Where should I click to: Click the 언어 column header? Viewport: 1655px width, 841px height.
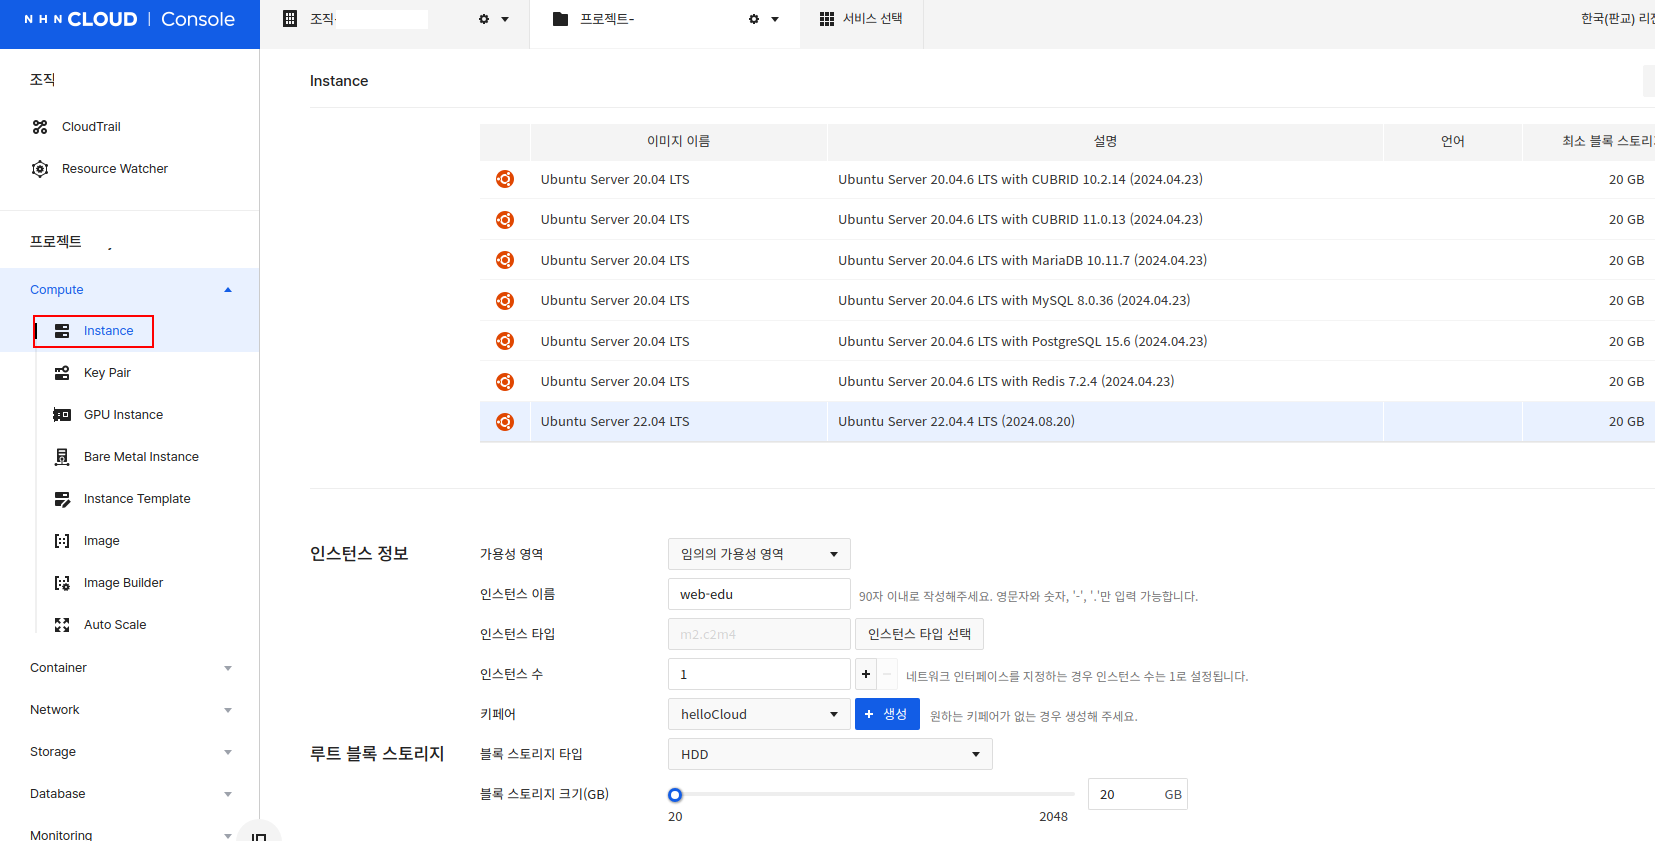click(x=1453, y=142)
